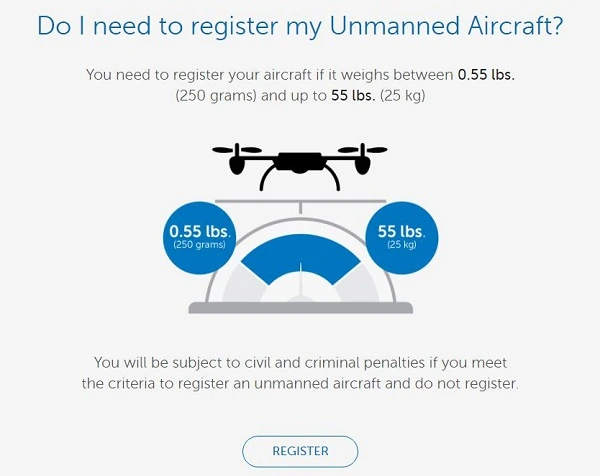The height and width of the screenshot is (476, 600).
Task: Click the "Do I need to register" heading
Action: click(300, 26)
